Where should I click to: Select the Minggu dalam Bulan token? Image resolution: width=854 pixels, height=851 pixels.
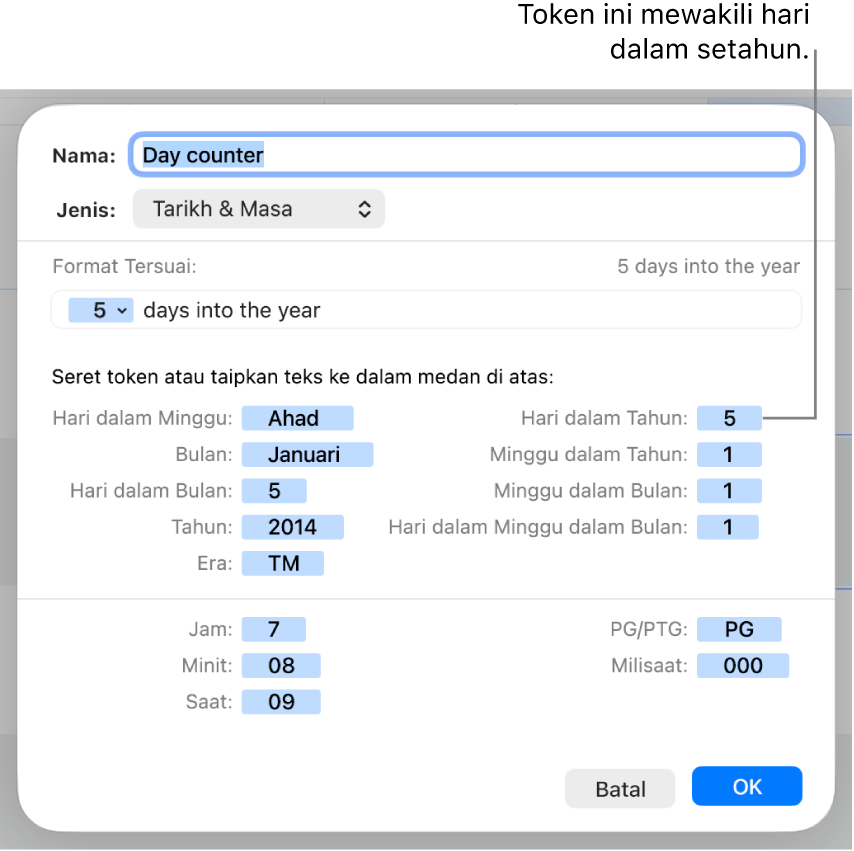[729, 491]
